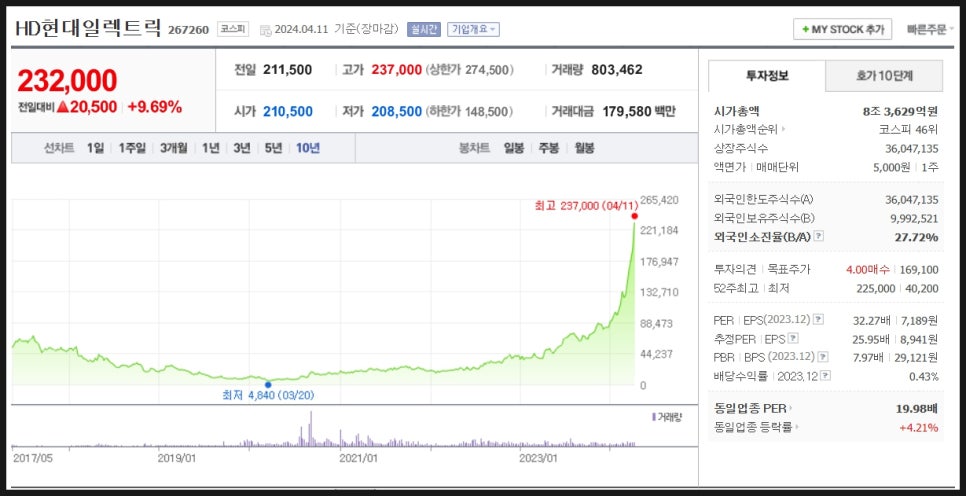The image size is (966, 496).
Task: Click the 저가 value 208,500
Action: click(397, 112)
